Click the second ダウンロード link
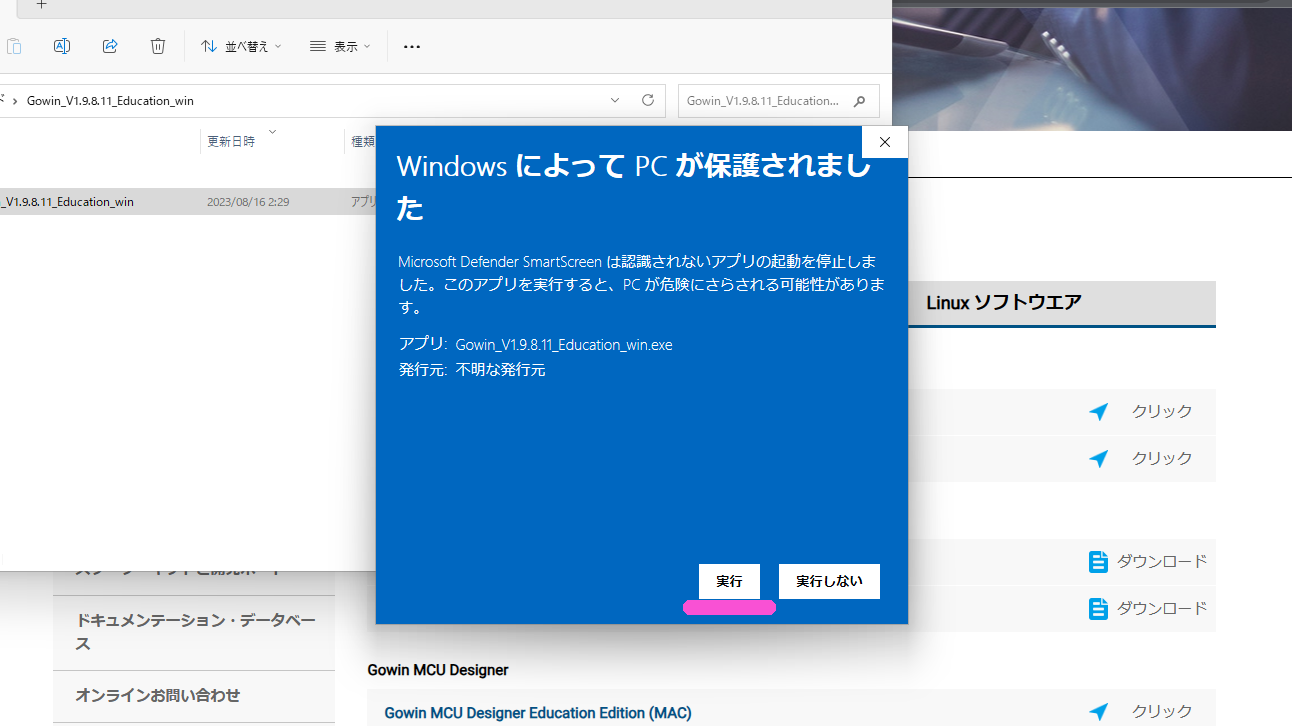This screenshot has width=1292, height=726. coord(1162,608)
